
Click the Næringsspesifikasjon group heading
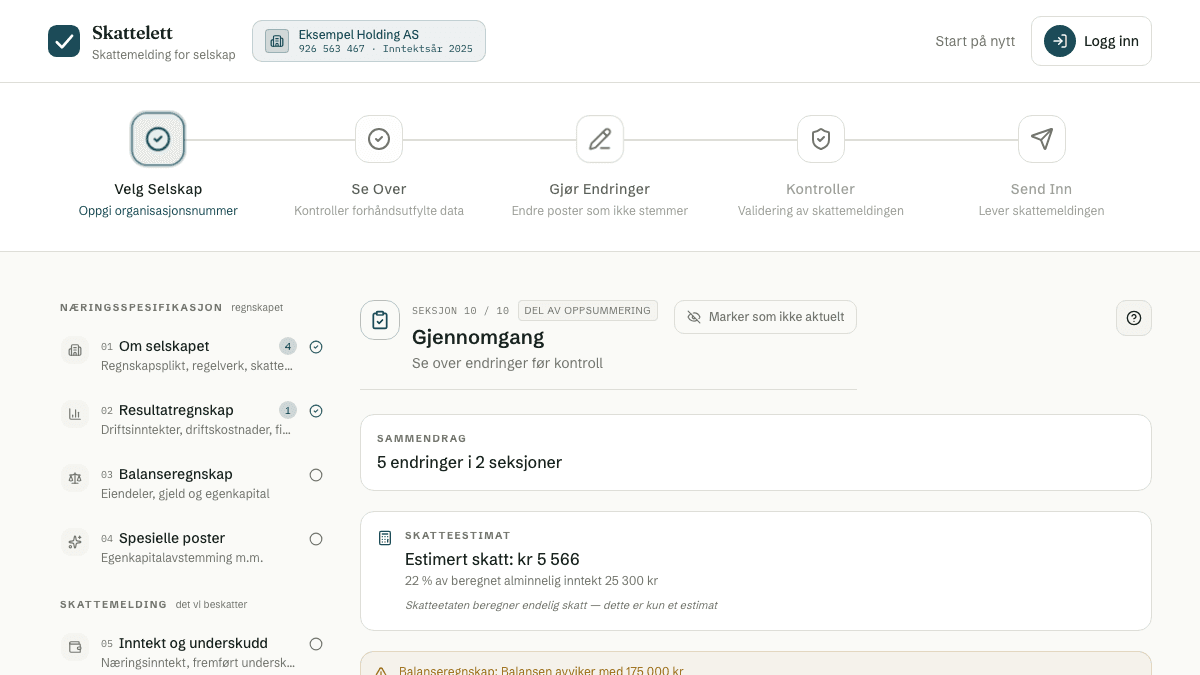coord(141,308)
